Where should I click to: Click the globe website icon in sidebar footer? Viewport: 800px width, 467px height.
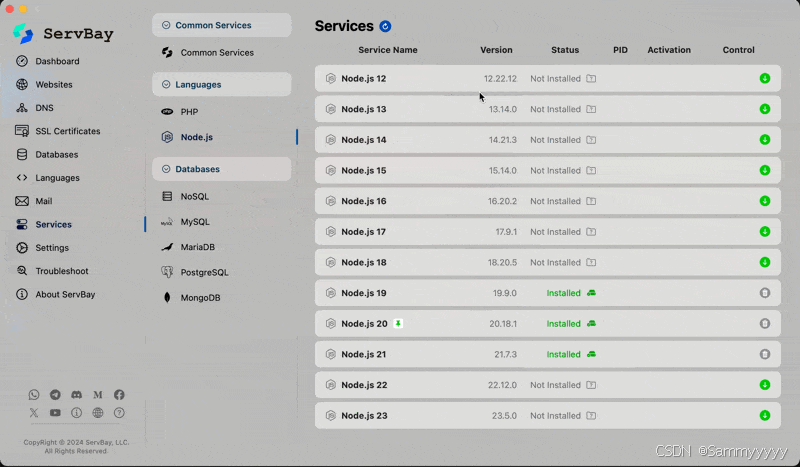(98, 412)
